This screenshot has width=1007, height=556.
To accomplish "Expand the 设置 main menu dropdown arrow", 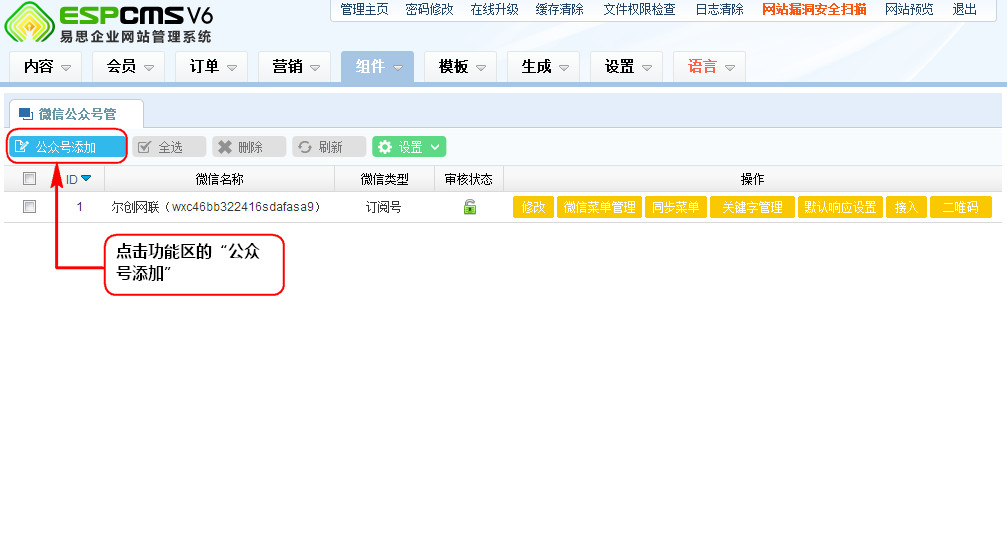I will click(647, 67).
